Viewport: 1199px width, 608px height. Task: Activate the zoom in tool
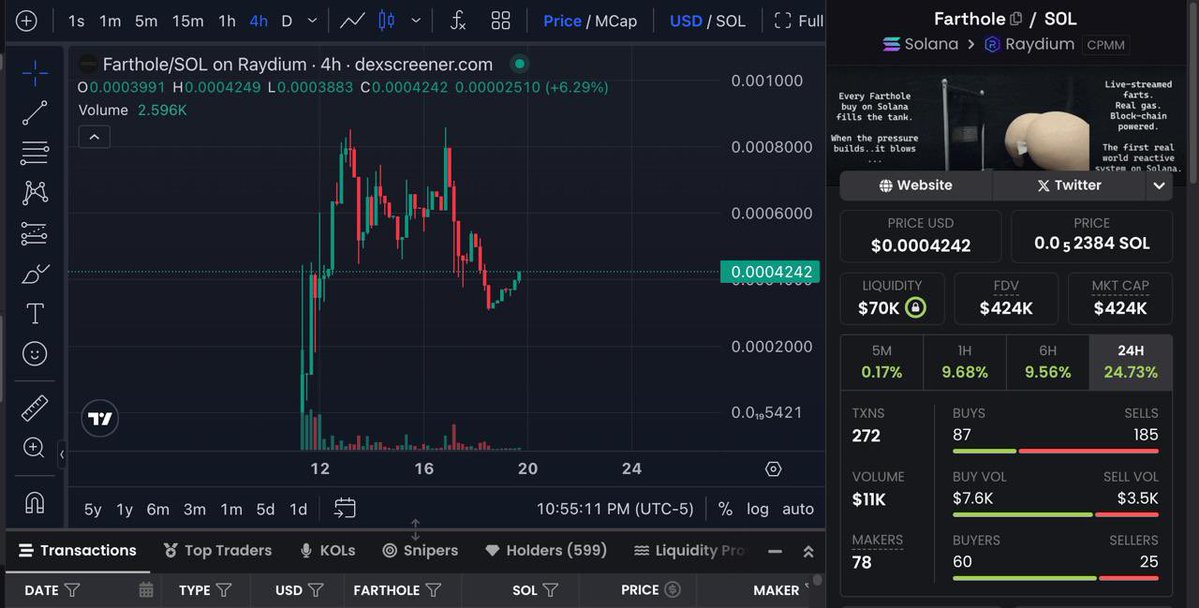34,447
